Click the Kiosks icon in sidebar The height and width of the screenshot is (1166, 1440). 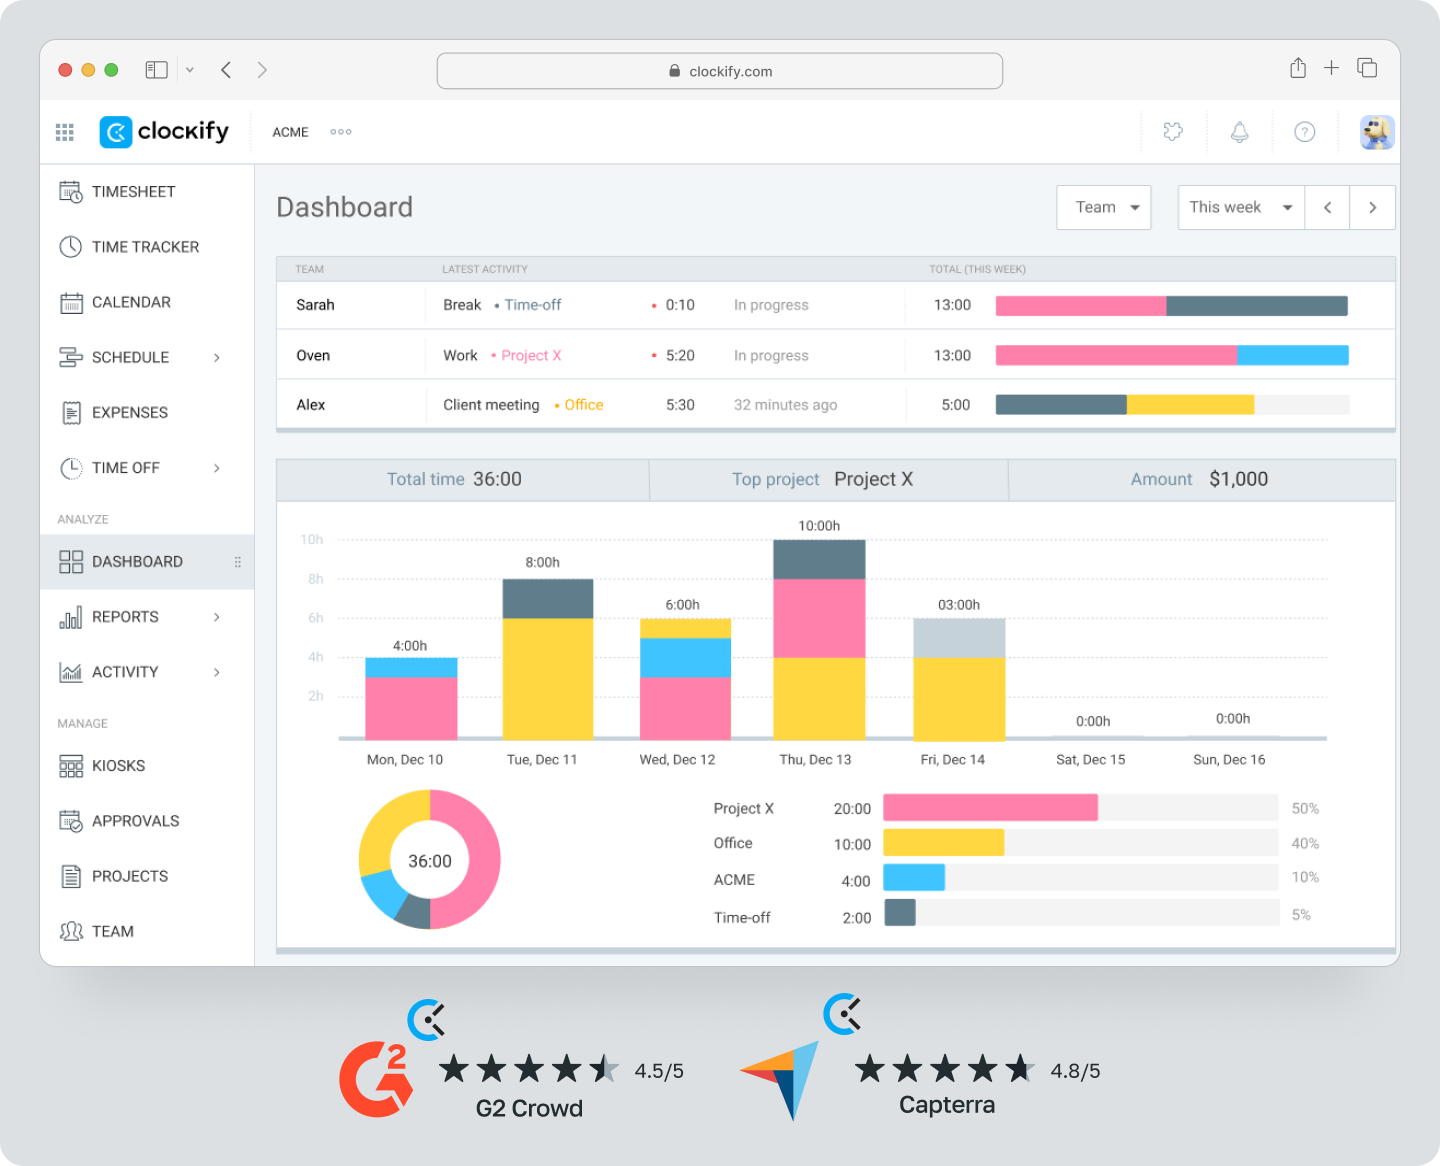(x=70, y=766)
